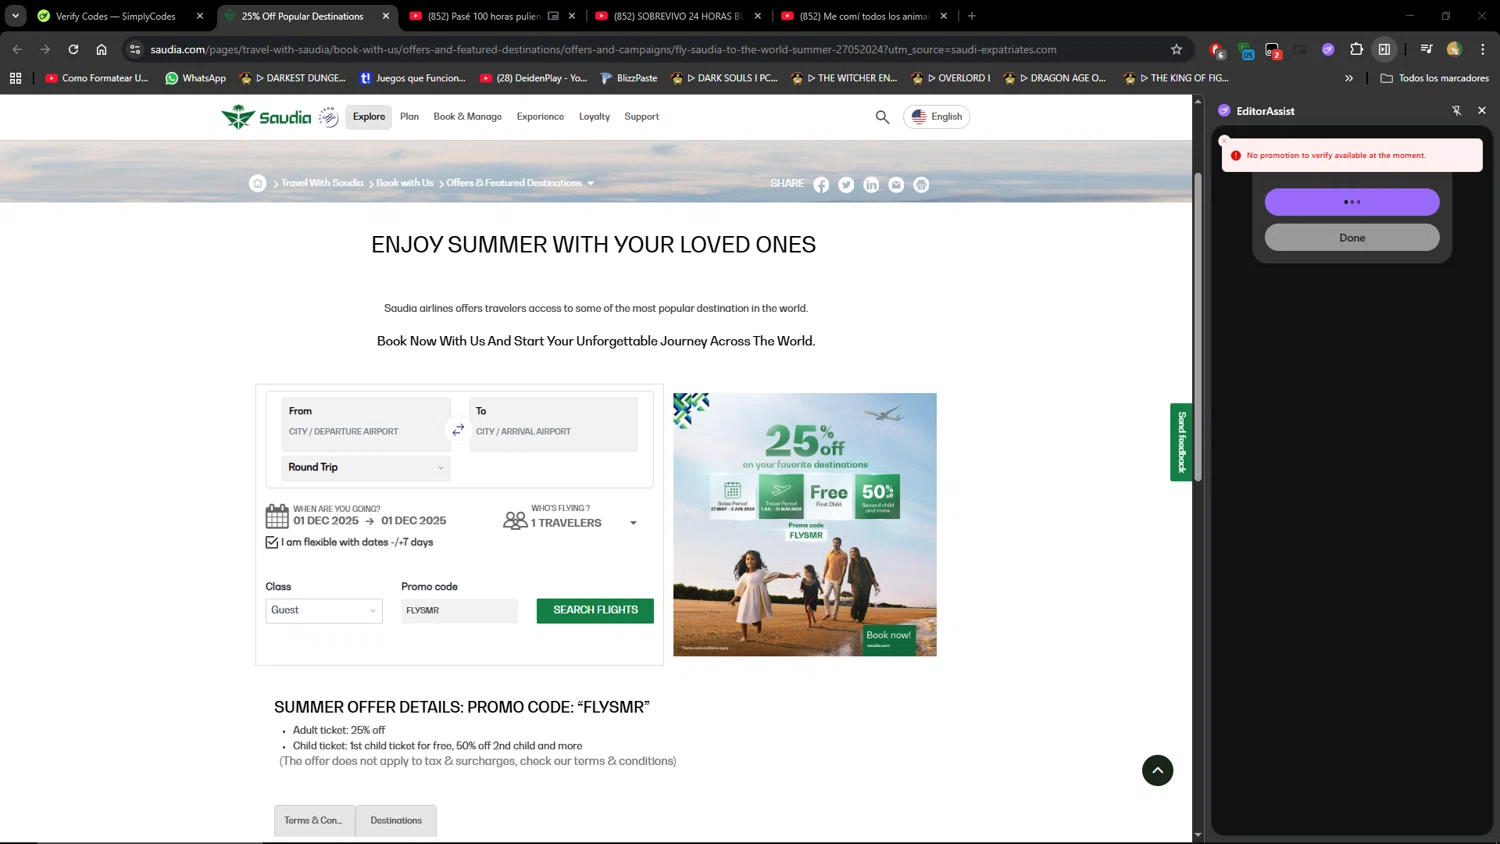Dismiss the no promotion error alert
The width and height of the screenshot is (1500, 844).
click(1224, 141)
